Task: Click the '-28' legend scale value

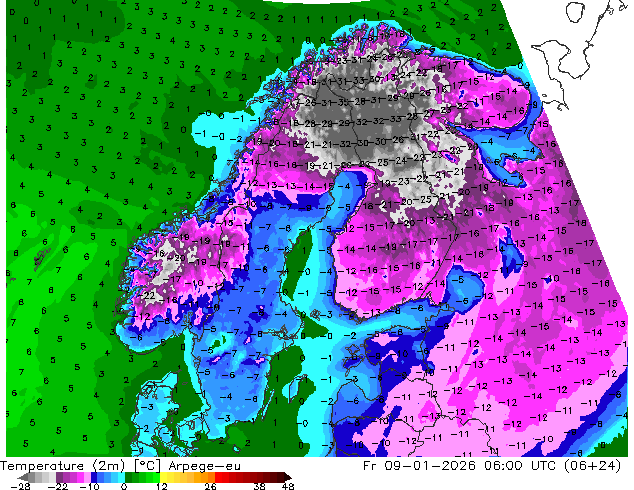Action: pos(20,486)
